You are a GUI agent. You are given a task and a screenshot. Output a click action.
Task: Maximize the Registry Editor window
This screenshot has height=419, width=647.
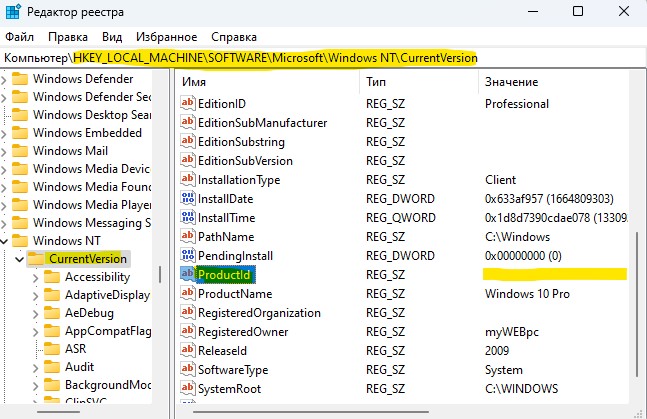(x=578, y=11)
